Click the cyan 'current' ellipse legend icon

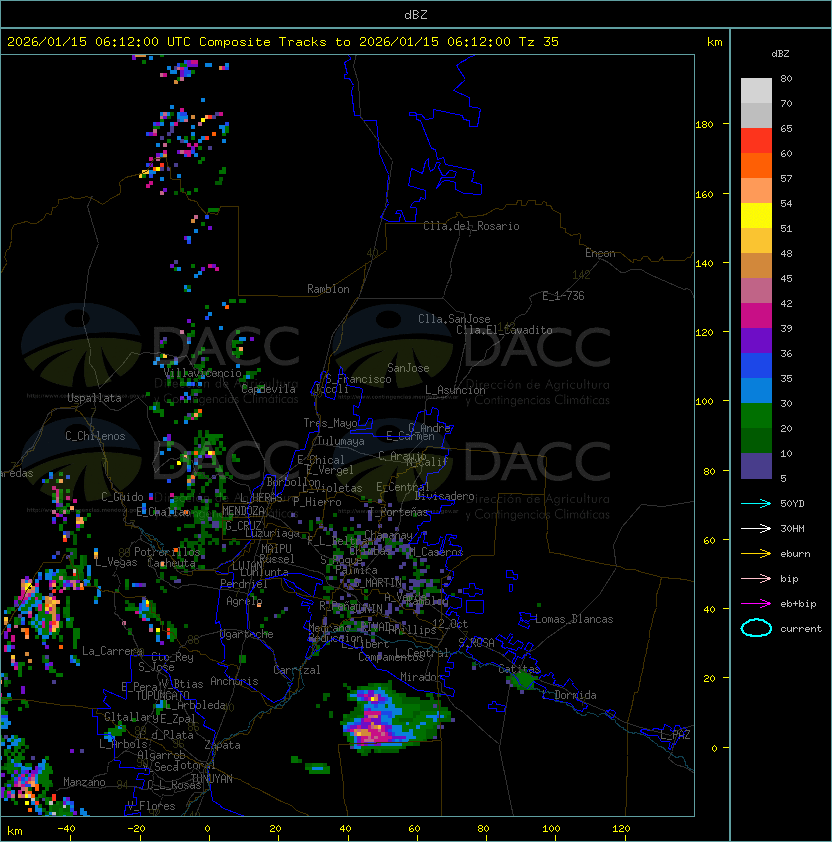756,628
